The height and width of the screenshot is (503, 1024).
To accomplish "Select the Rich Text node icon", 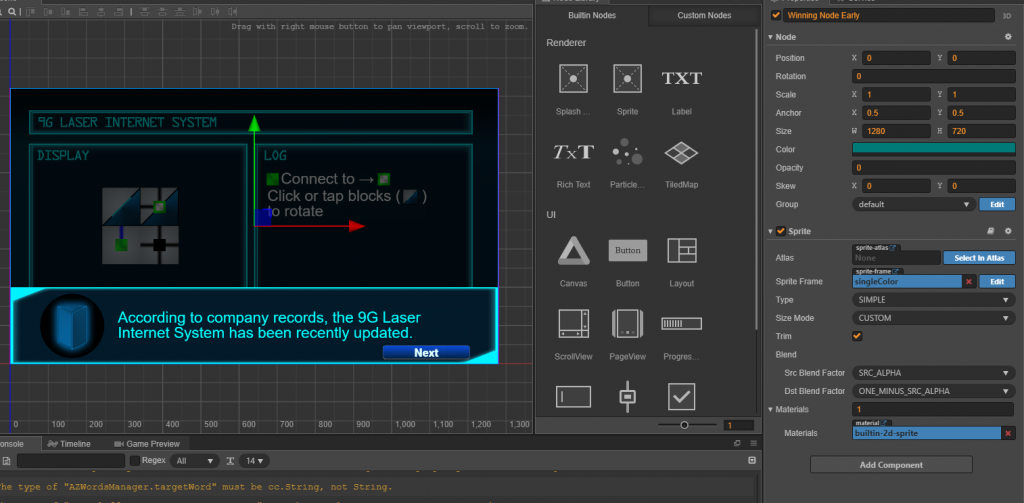I will [x=573, y=152].
